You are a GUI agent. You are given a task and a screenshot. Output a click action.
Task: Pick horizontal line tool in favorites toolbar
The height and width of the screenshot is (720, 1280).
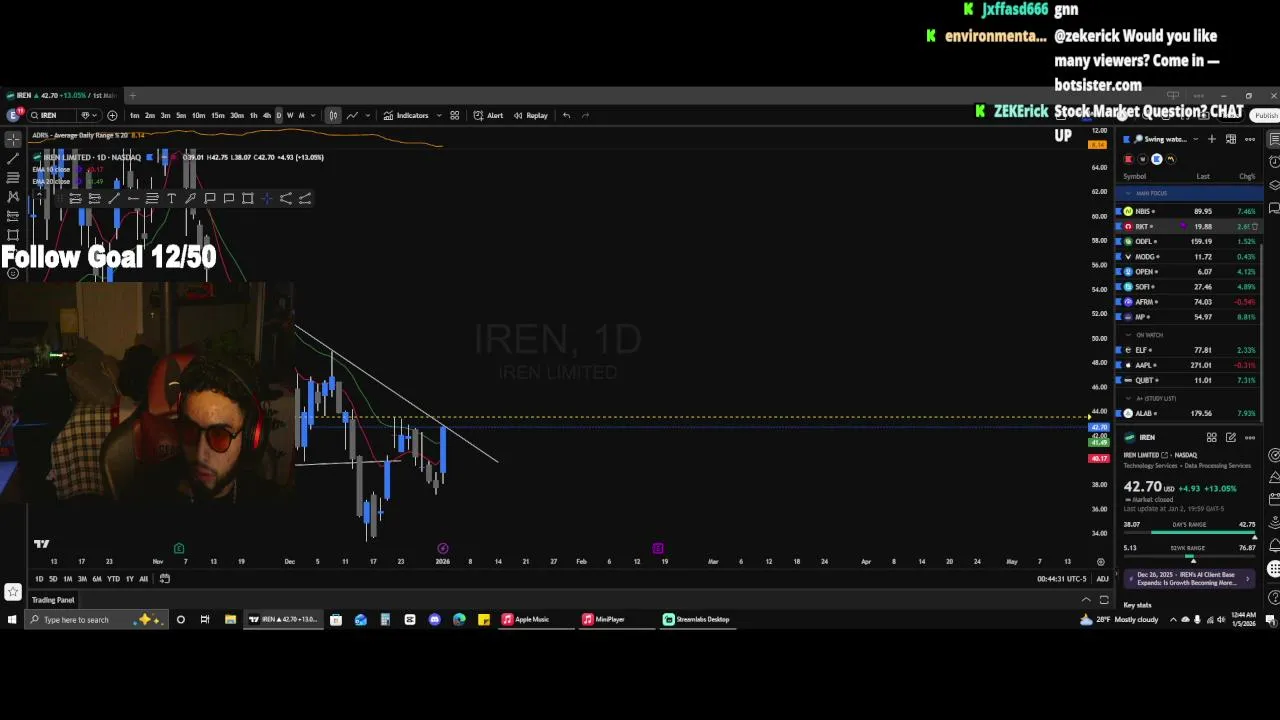[x=133, y=198]
